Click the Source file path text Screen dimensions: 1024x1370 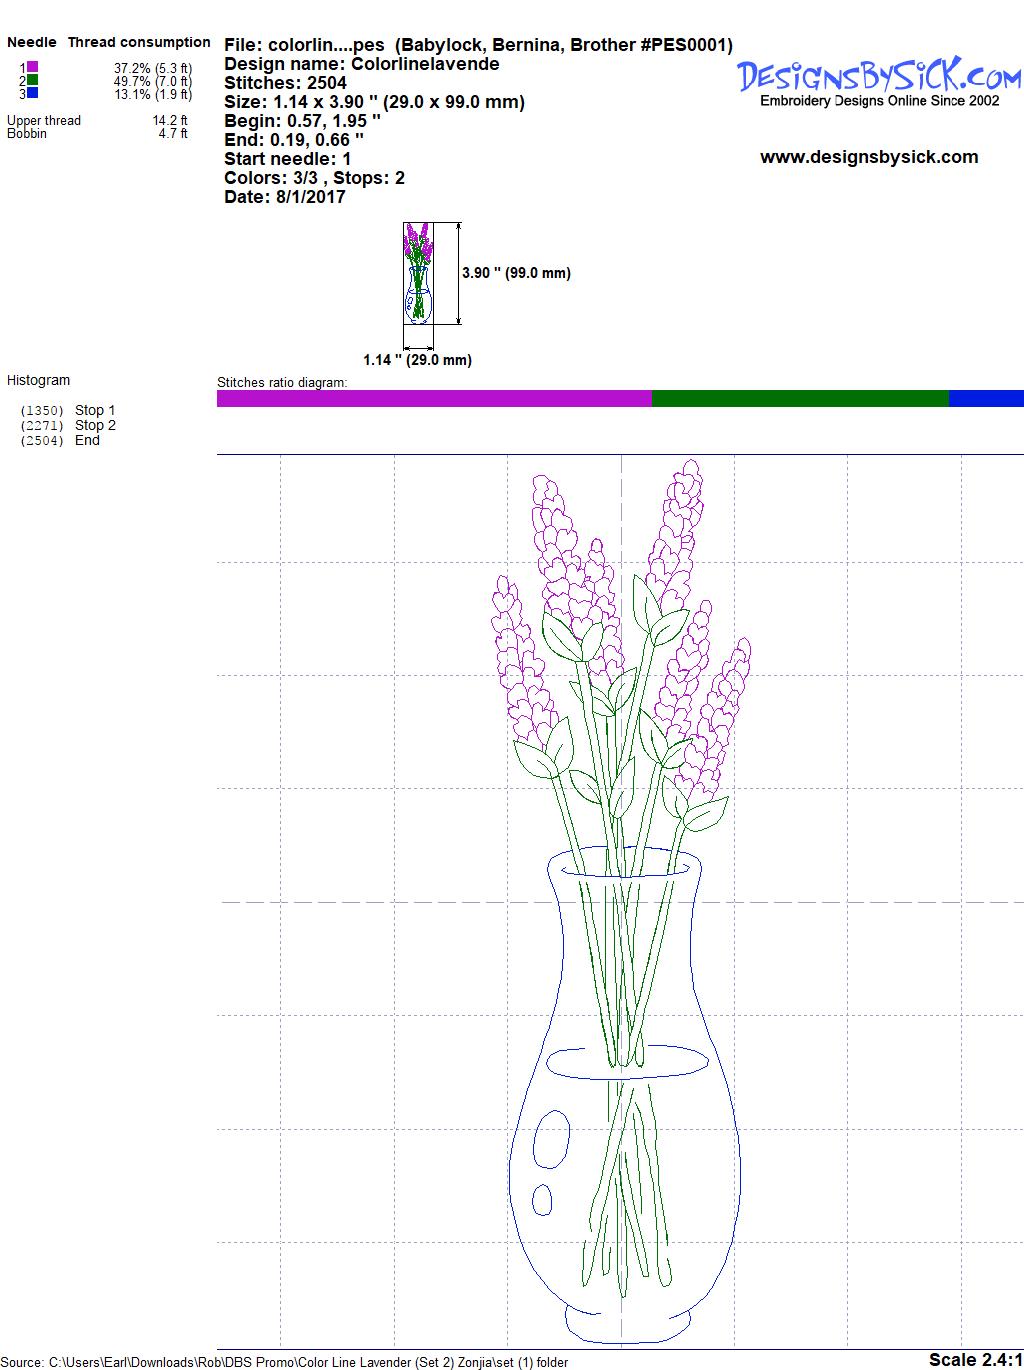coord(284,1362)
